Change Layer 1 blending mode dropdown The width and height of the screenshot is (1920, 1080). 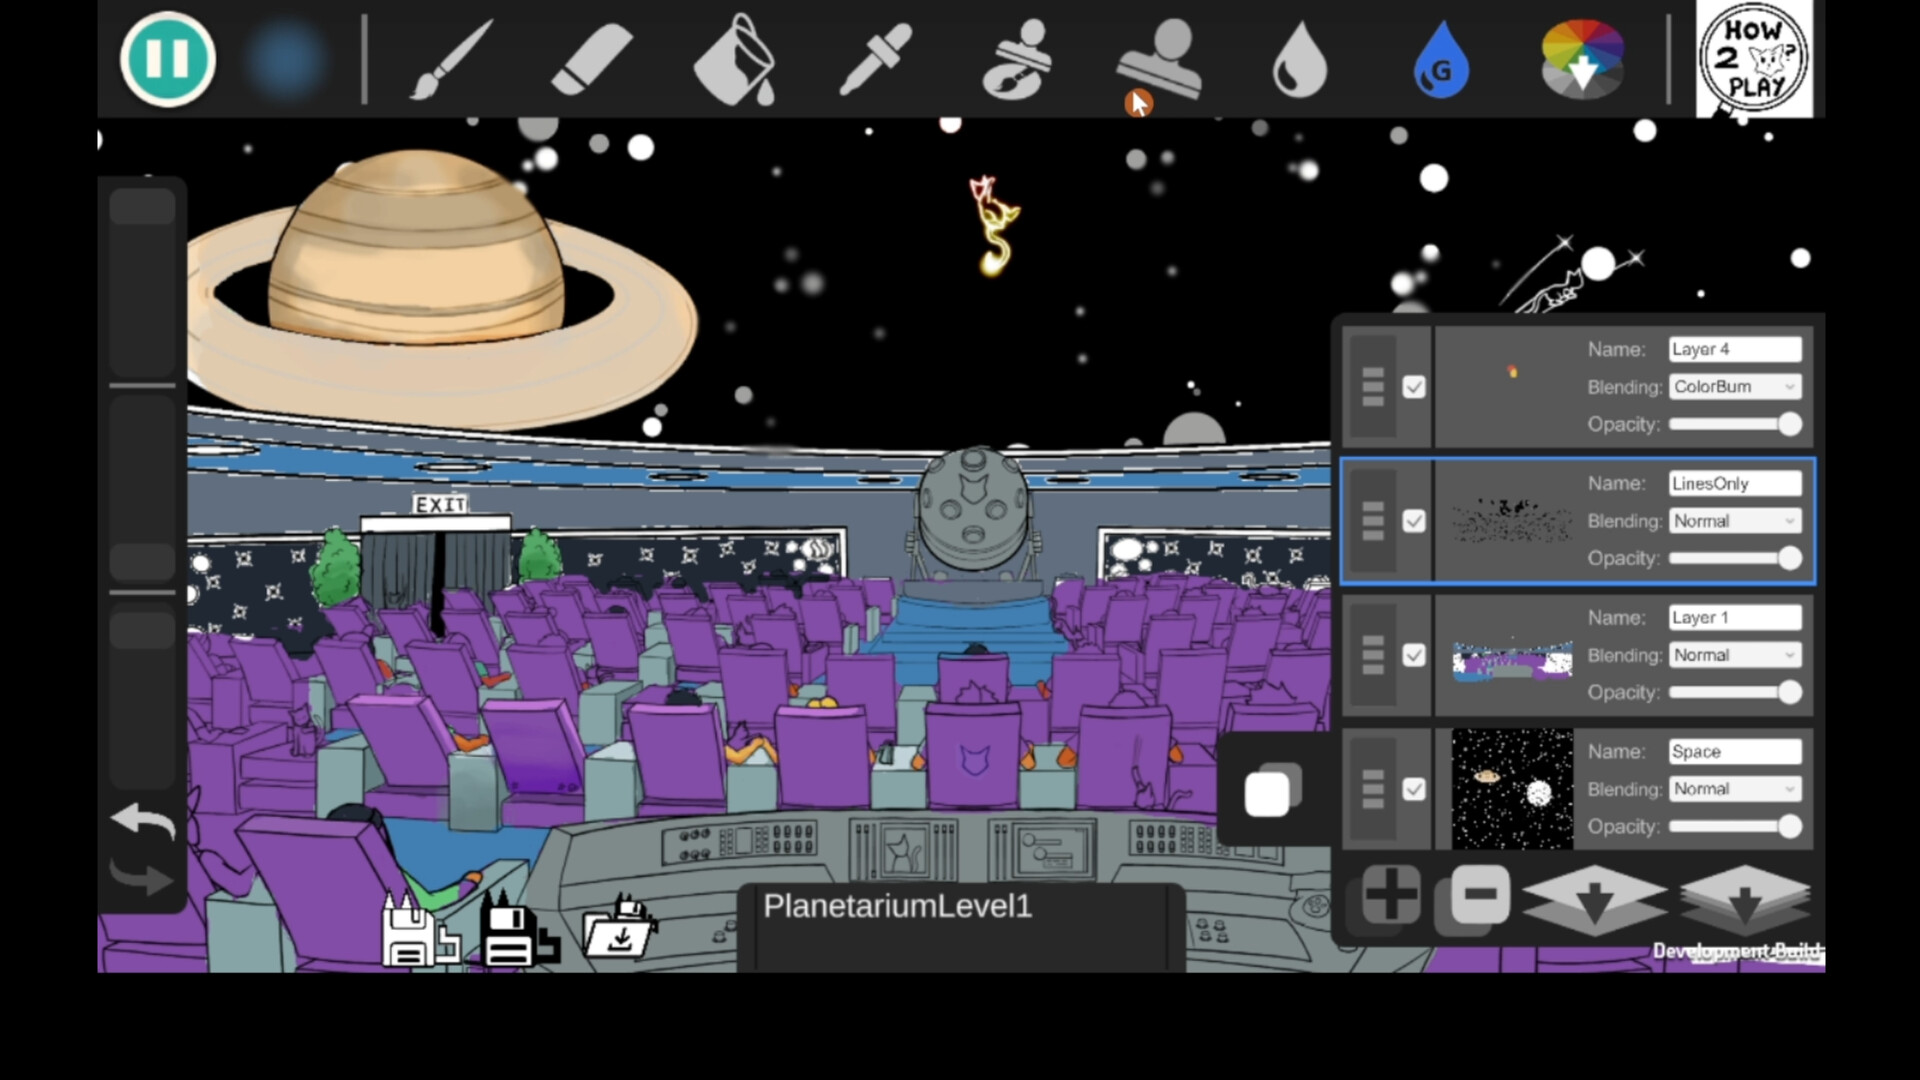click(x=1734, y=655)
